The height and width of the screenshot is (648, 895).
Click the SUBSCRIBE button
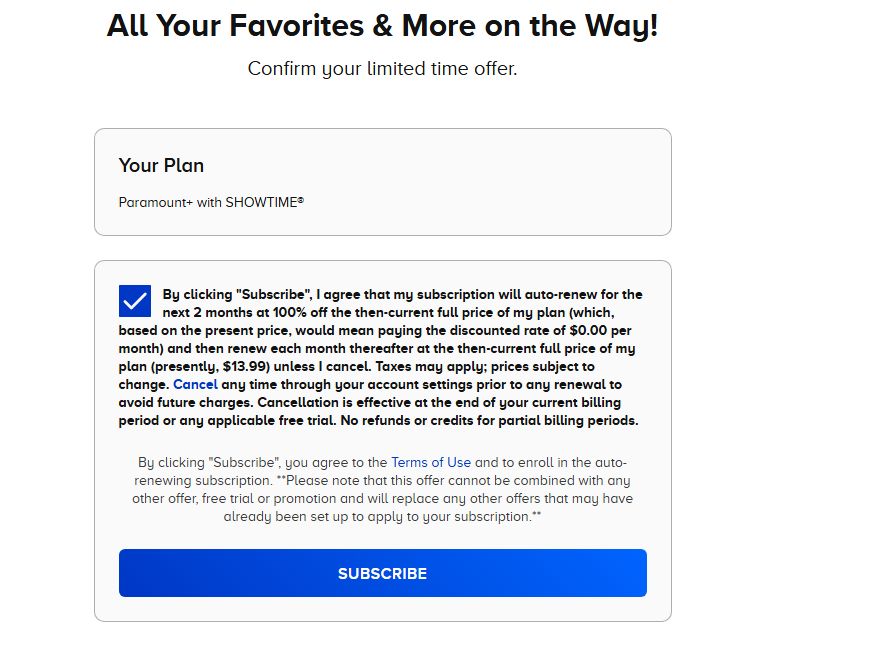coord(382,573)
